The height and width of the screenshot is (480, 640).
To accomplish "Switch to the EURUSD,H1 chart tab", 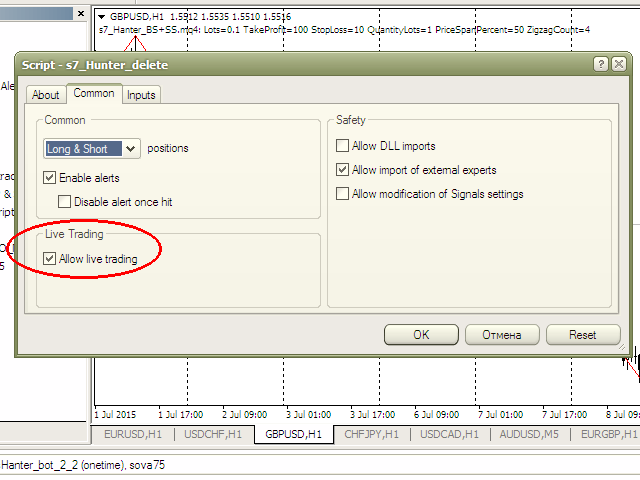I will pos(133,434).
